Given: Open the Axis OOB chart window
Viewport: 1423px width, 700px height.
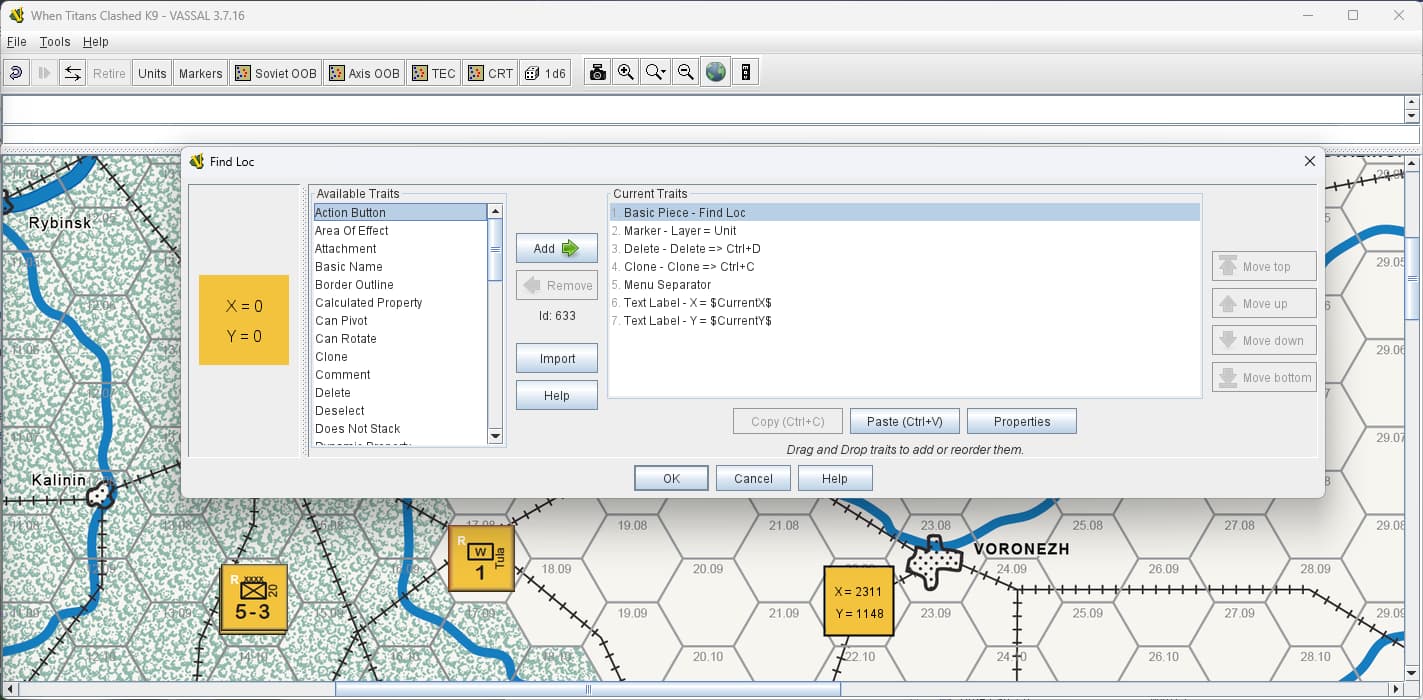Looking at the screenshot, I should (x=364, y=73).
